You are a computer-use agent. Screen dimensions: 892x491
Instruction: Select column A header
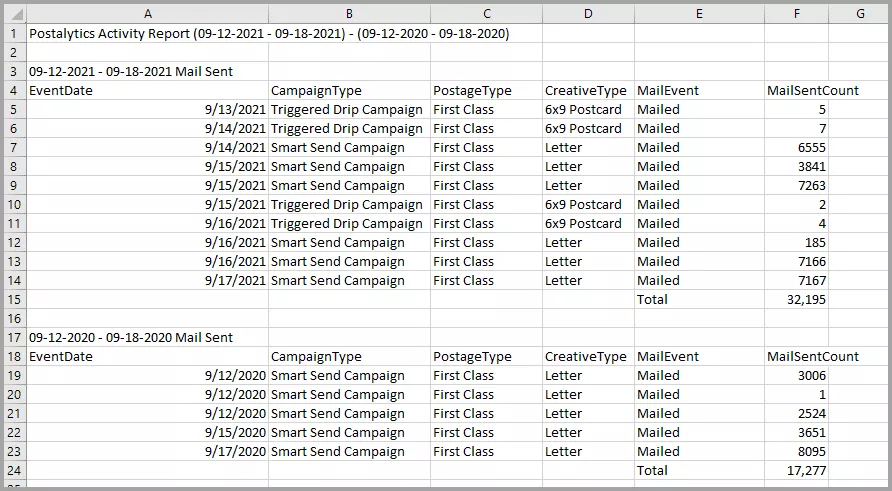coord(147,14)
